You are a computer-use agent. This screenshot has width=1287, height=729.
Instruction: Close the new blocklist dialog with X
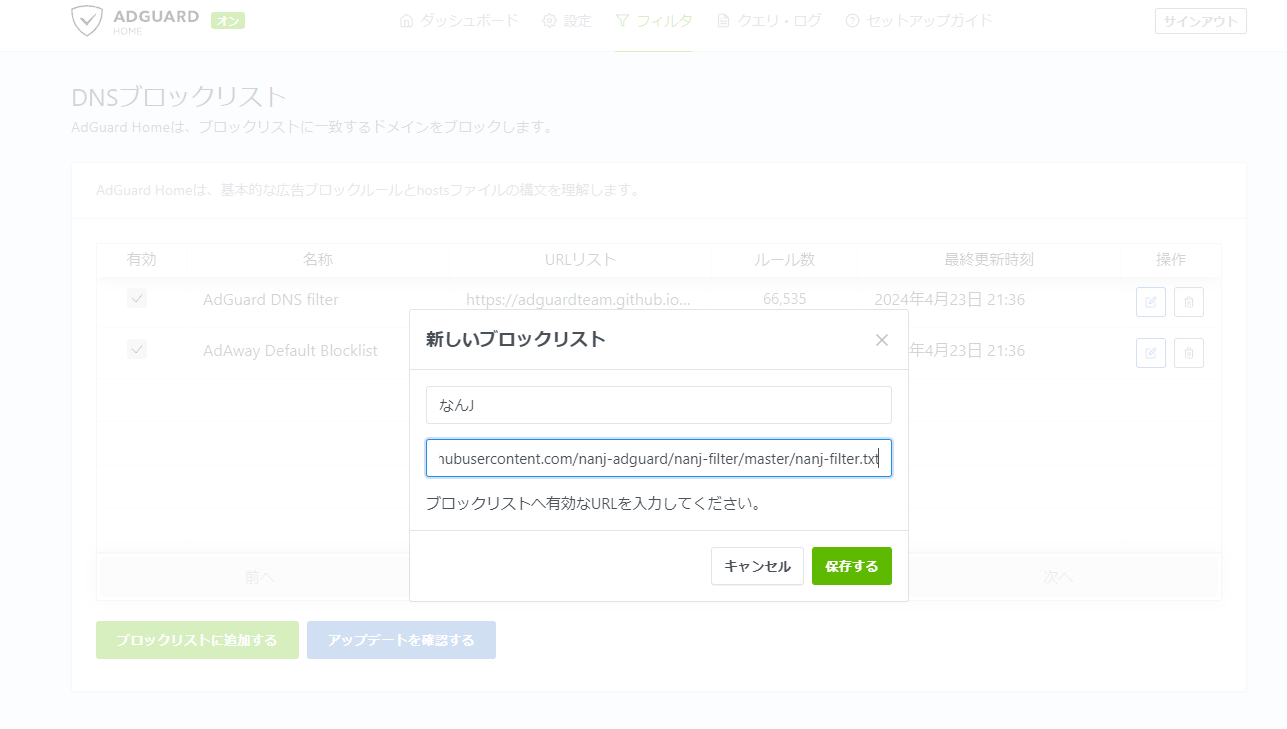pos(882,340)
